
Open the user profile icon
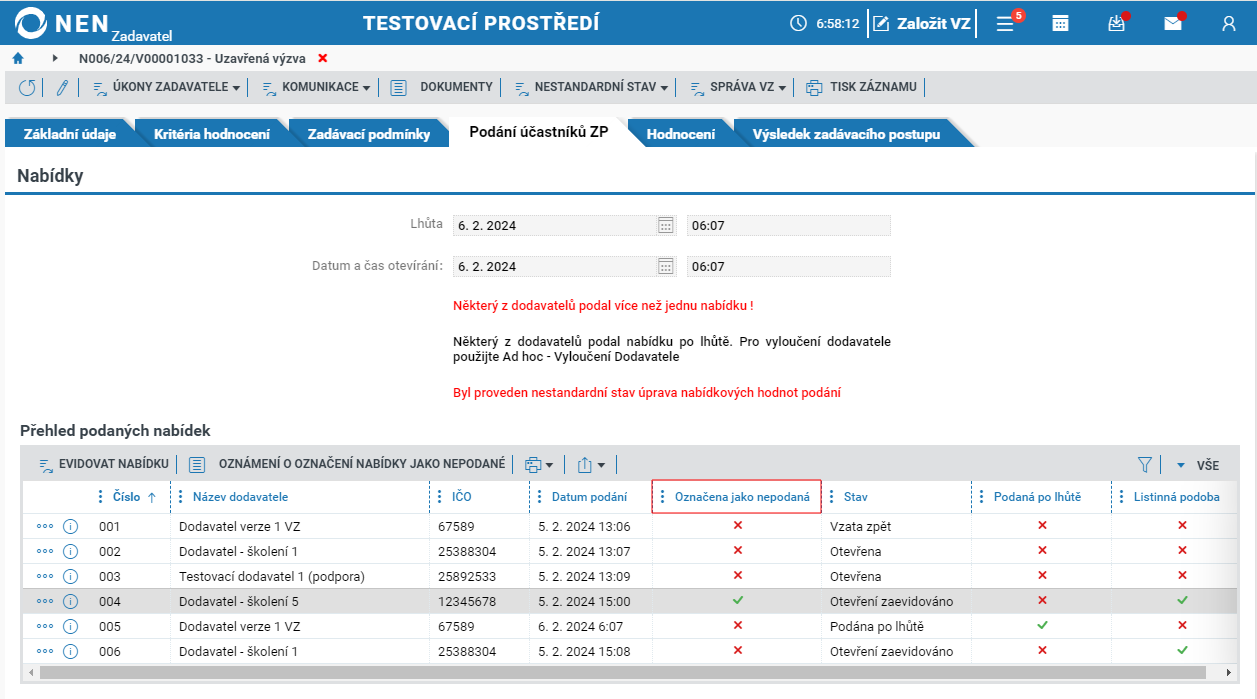click(1229, 23)
